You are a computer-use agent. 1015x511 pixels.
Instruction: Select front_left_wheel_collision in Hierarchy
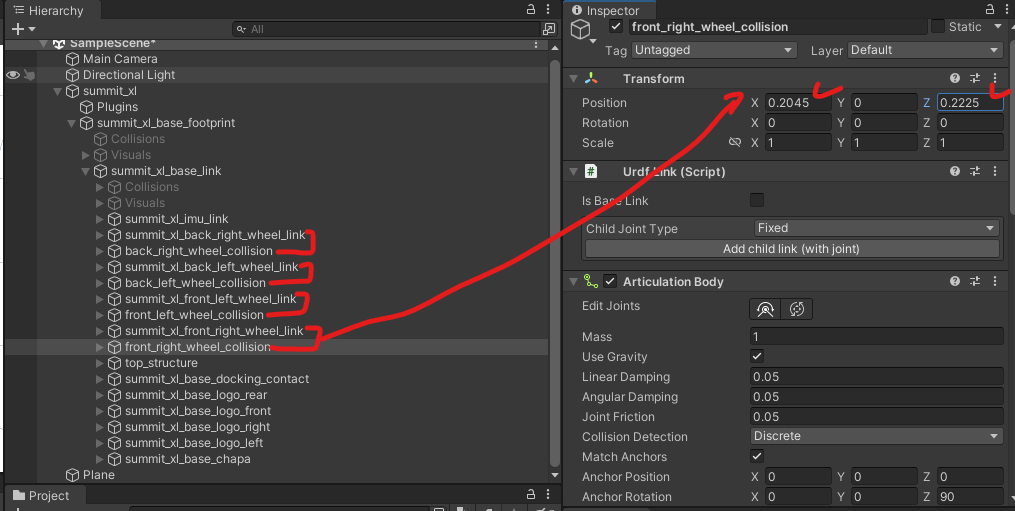[194, 315]
